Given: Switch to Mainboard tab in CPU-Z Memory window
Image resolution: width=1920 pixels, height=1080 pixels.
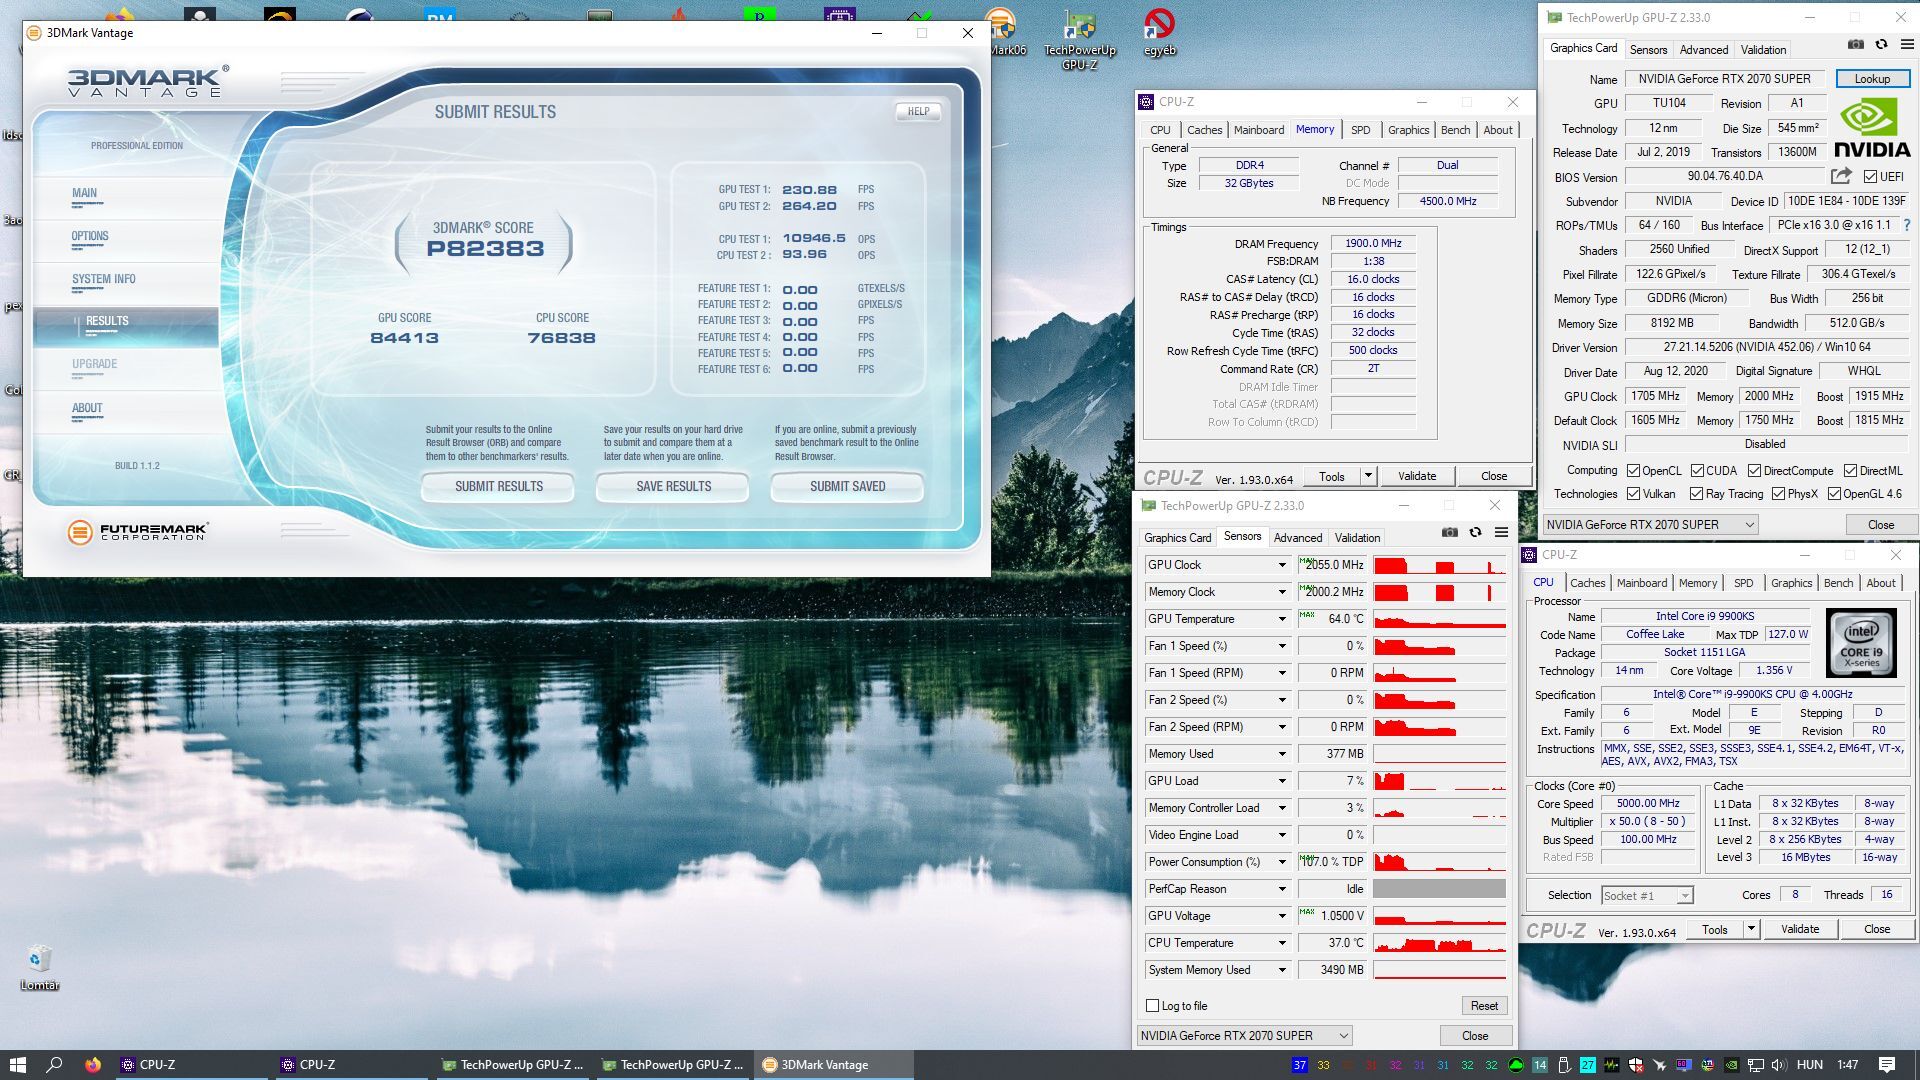Looking at the screenshot, I should click(x=1258, y=130).
